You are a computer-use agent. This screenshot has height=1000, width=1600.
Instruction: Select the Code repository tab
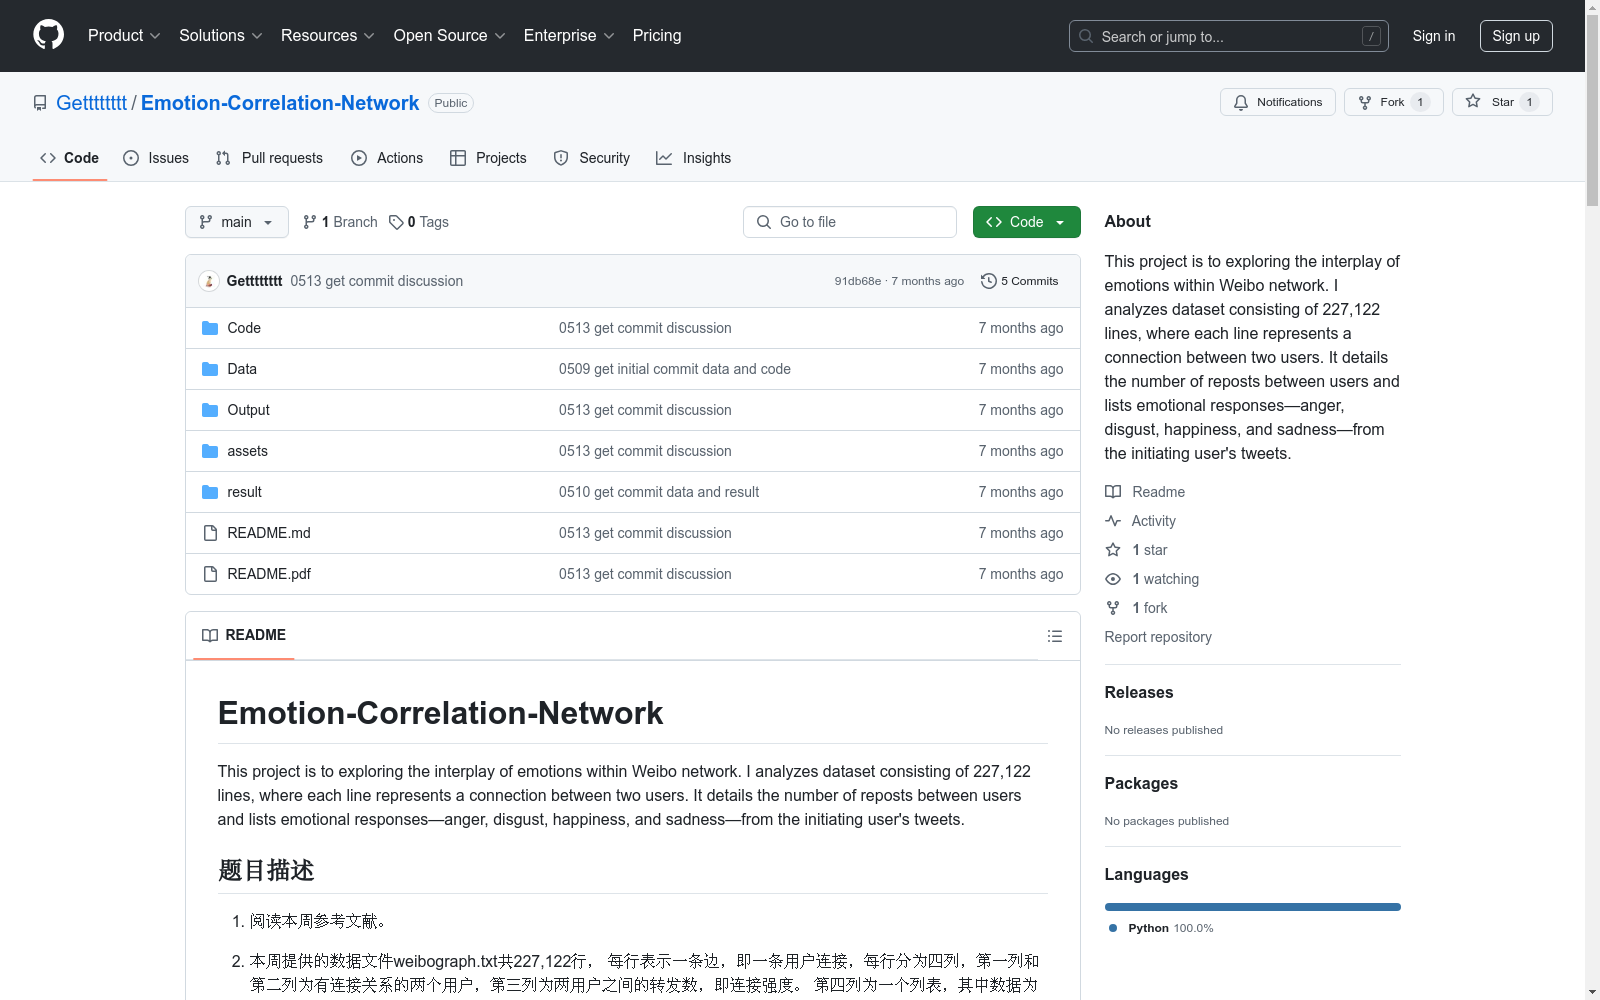click(x=70, y=158)
